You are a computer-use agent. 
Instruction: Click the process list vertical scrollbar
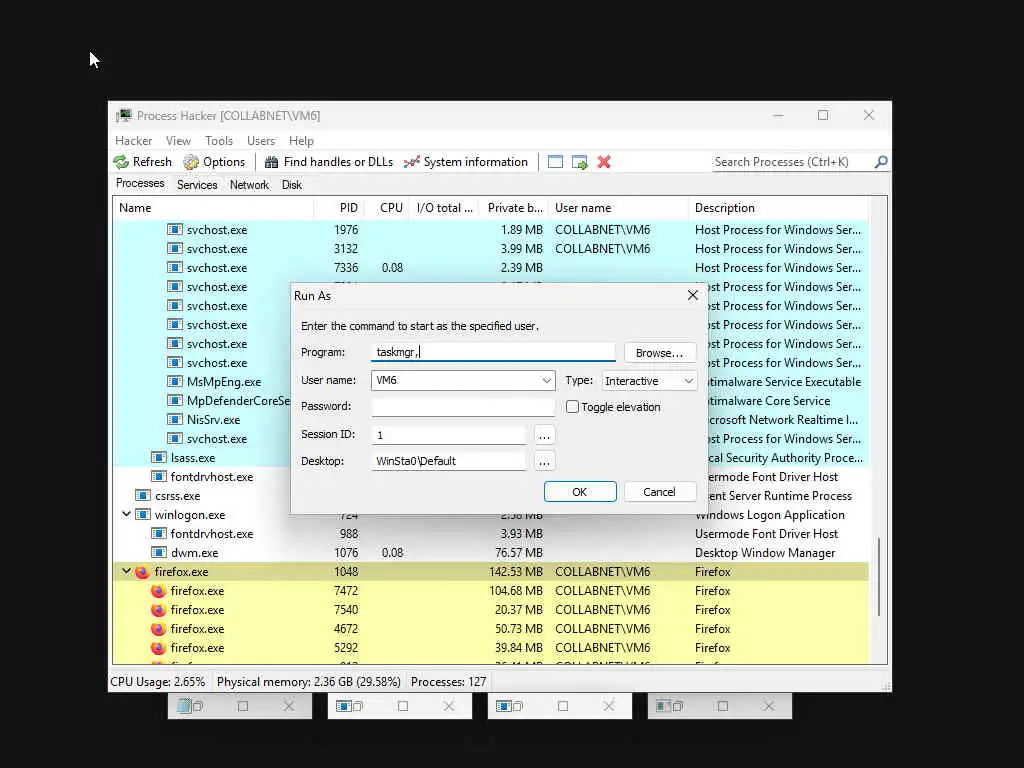pos(880,575)
